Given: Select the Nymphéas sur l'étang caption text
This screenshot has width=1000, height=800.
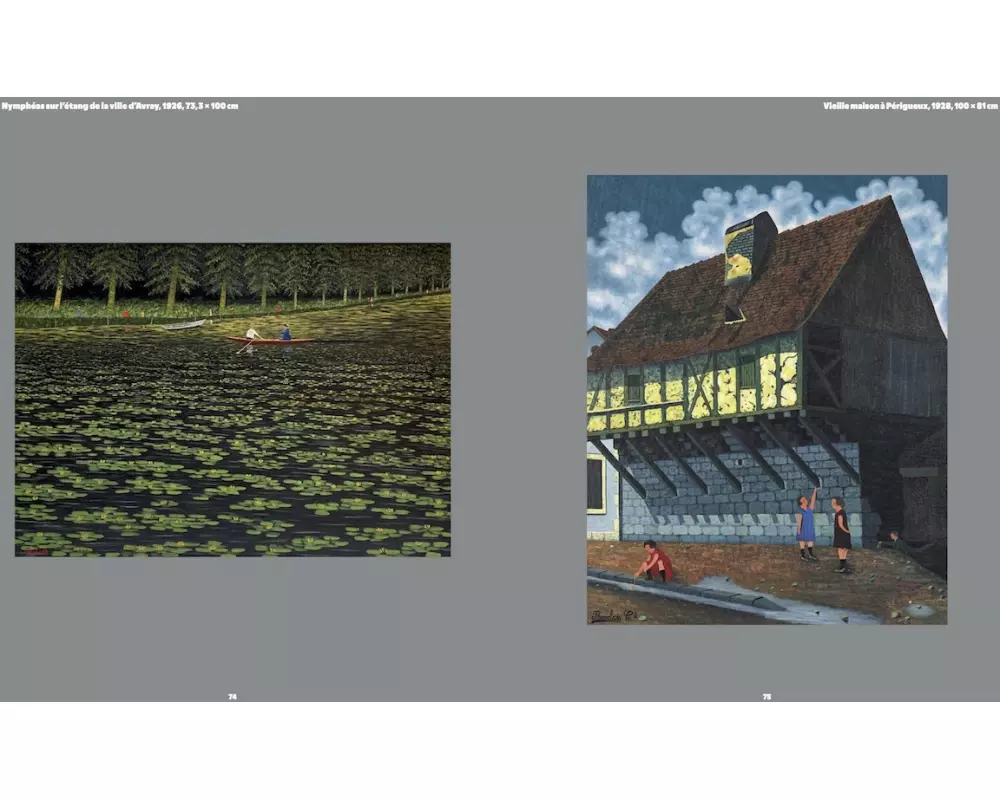Looking at the screenshot, I should pos(120,105).
